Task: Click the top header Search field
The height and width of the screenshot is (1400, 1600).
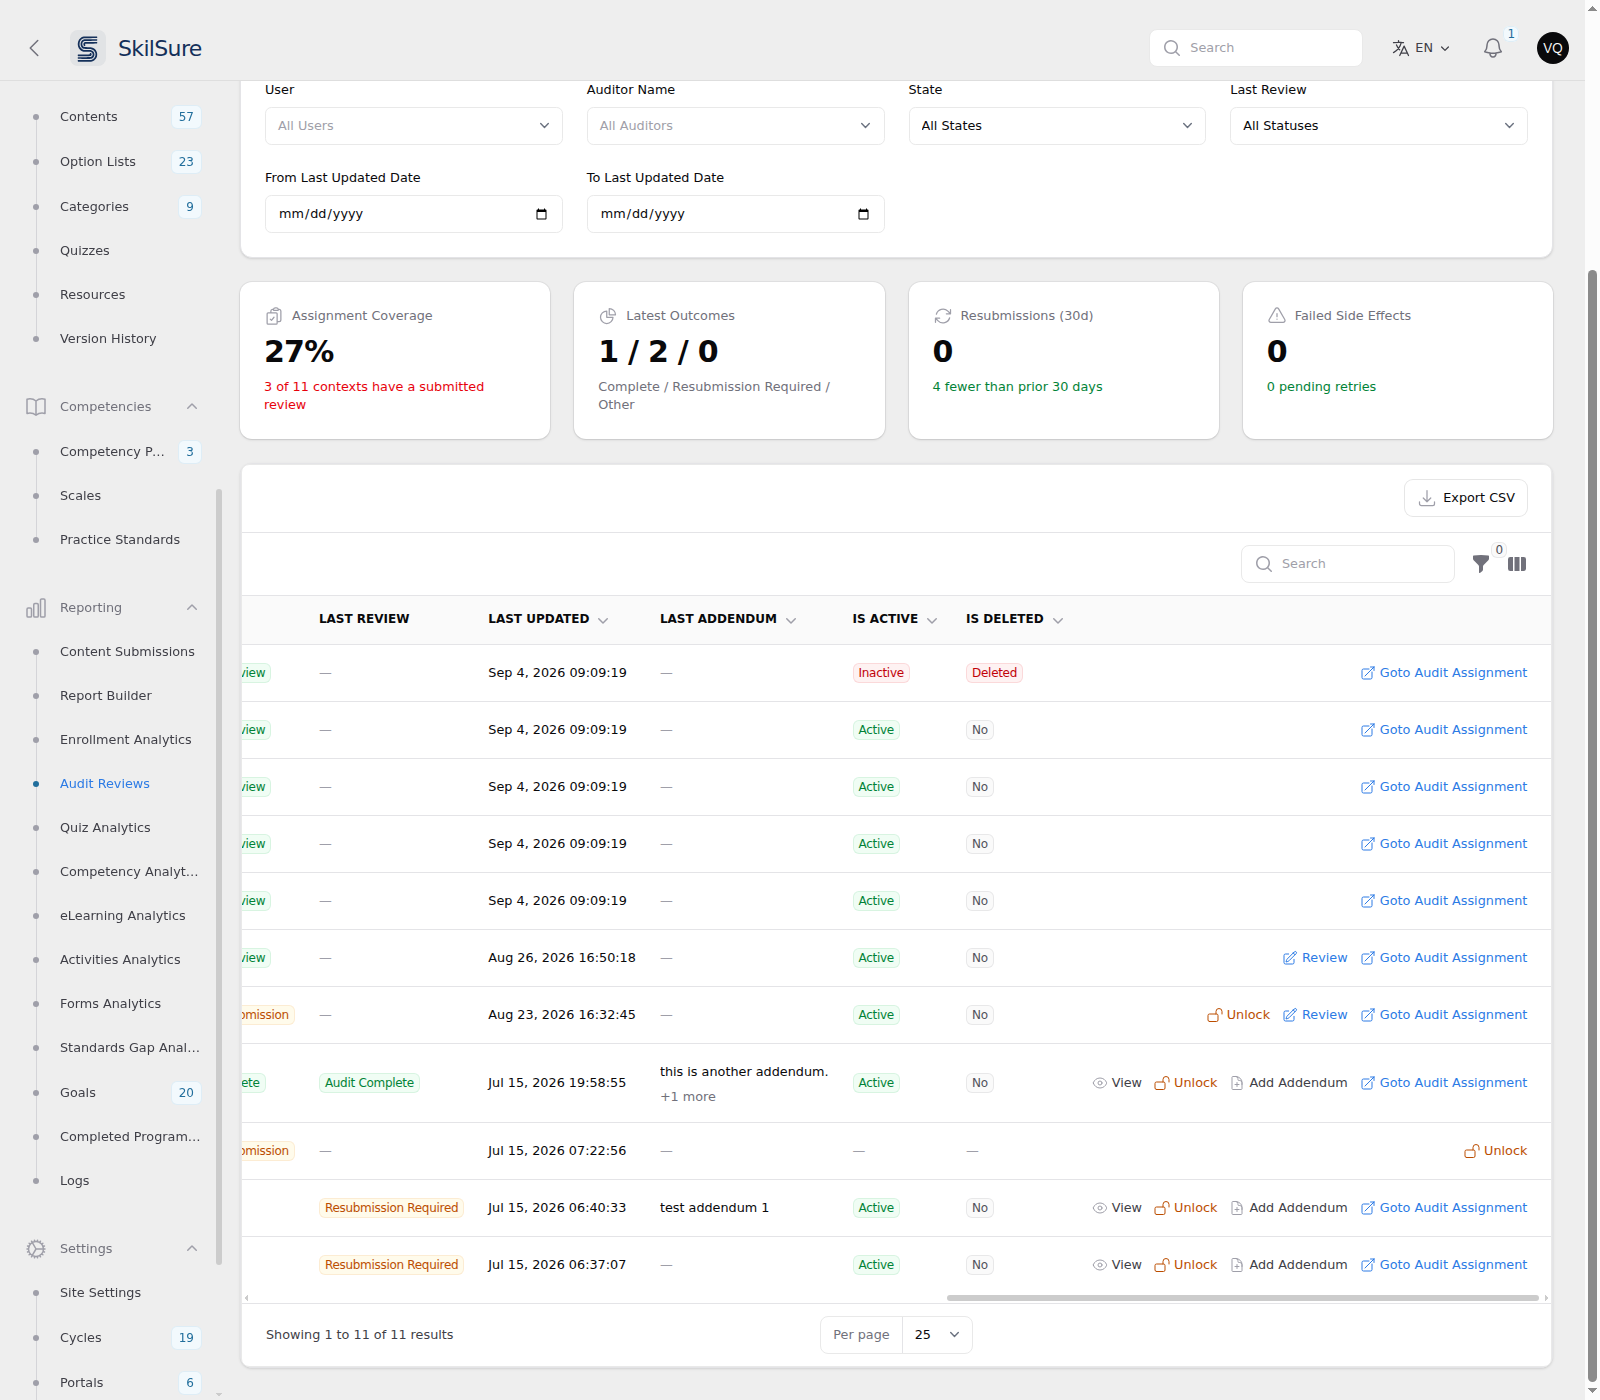Action: click(1256, 48)
